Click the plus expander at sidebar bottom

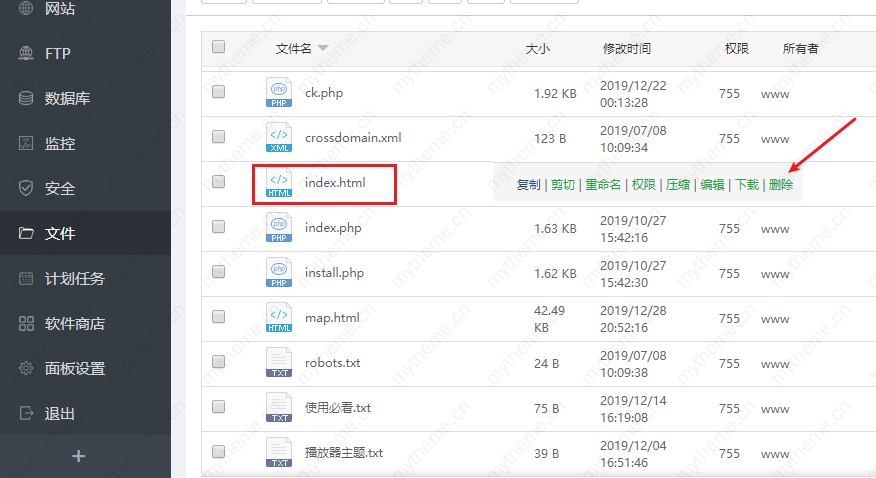79,456
